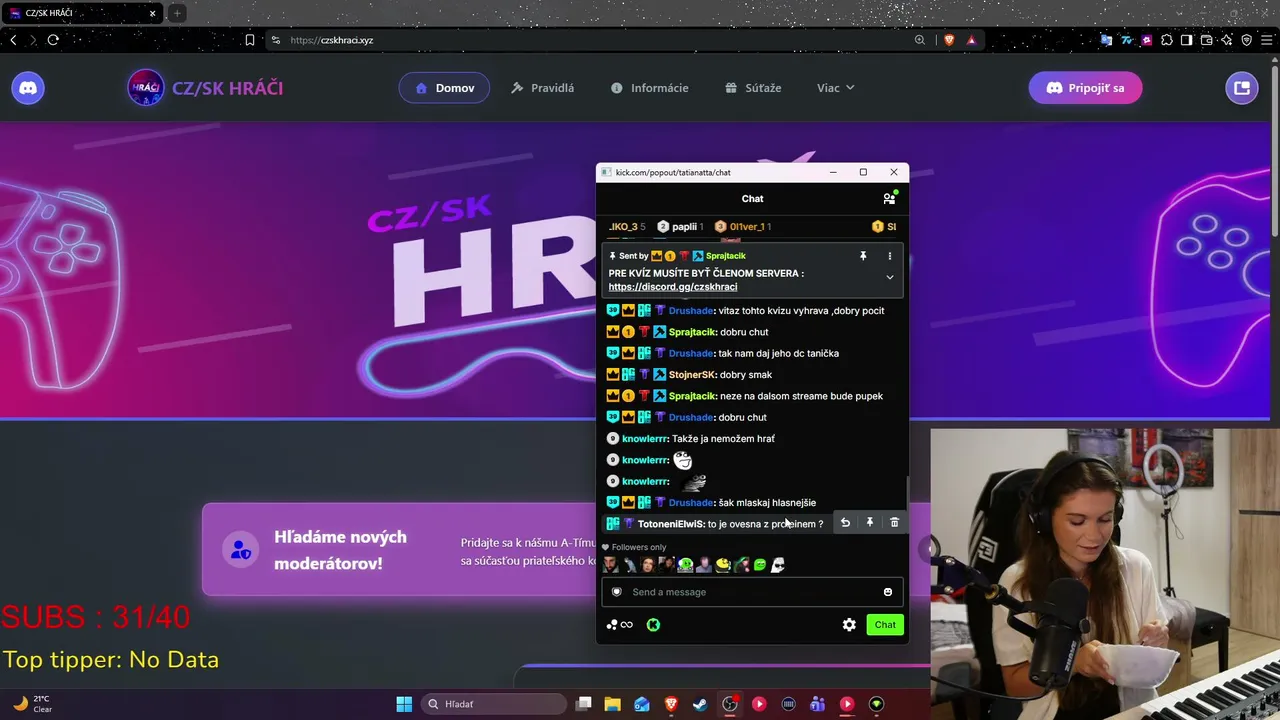Image resolution: width=1280 pixels, height=720 pixels.
Task: Open OBS Studio from the taskbar
Action: click(730, 704)
